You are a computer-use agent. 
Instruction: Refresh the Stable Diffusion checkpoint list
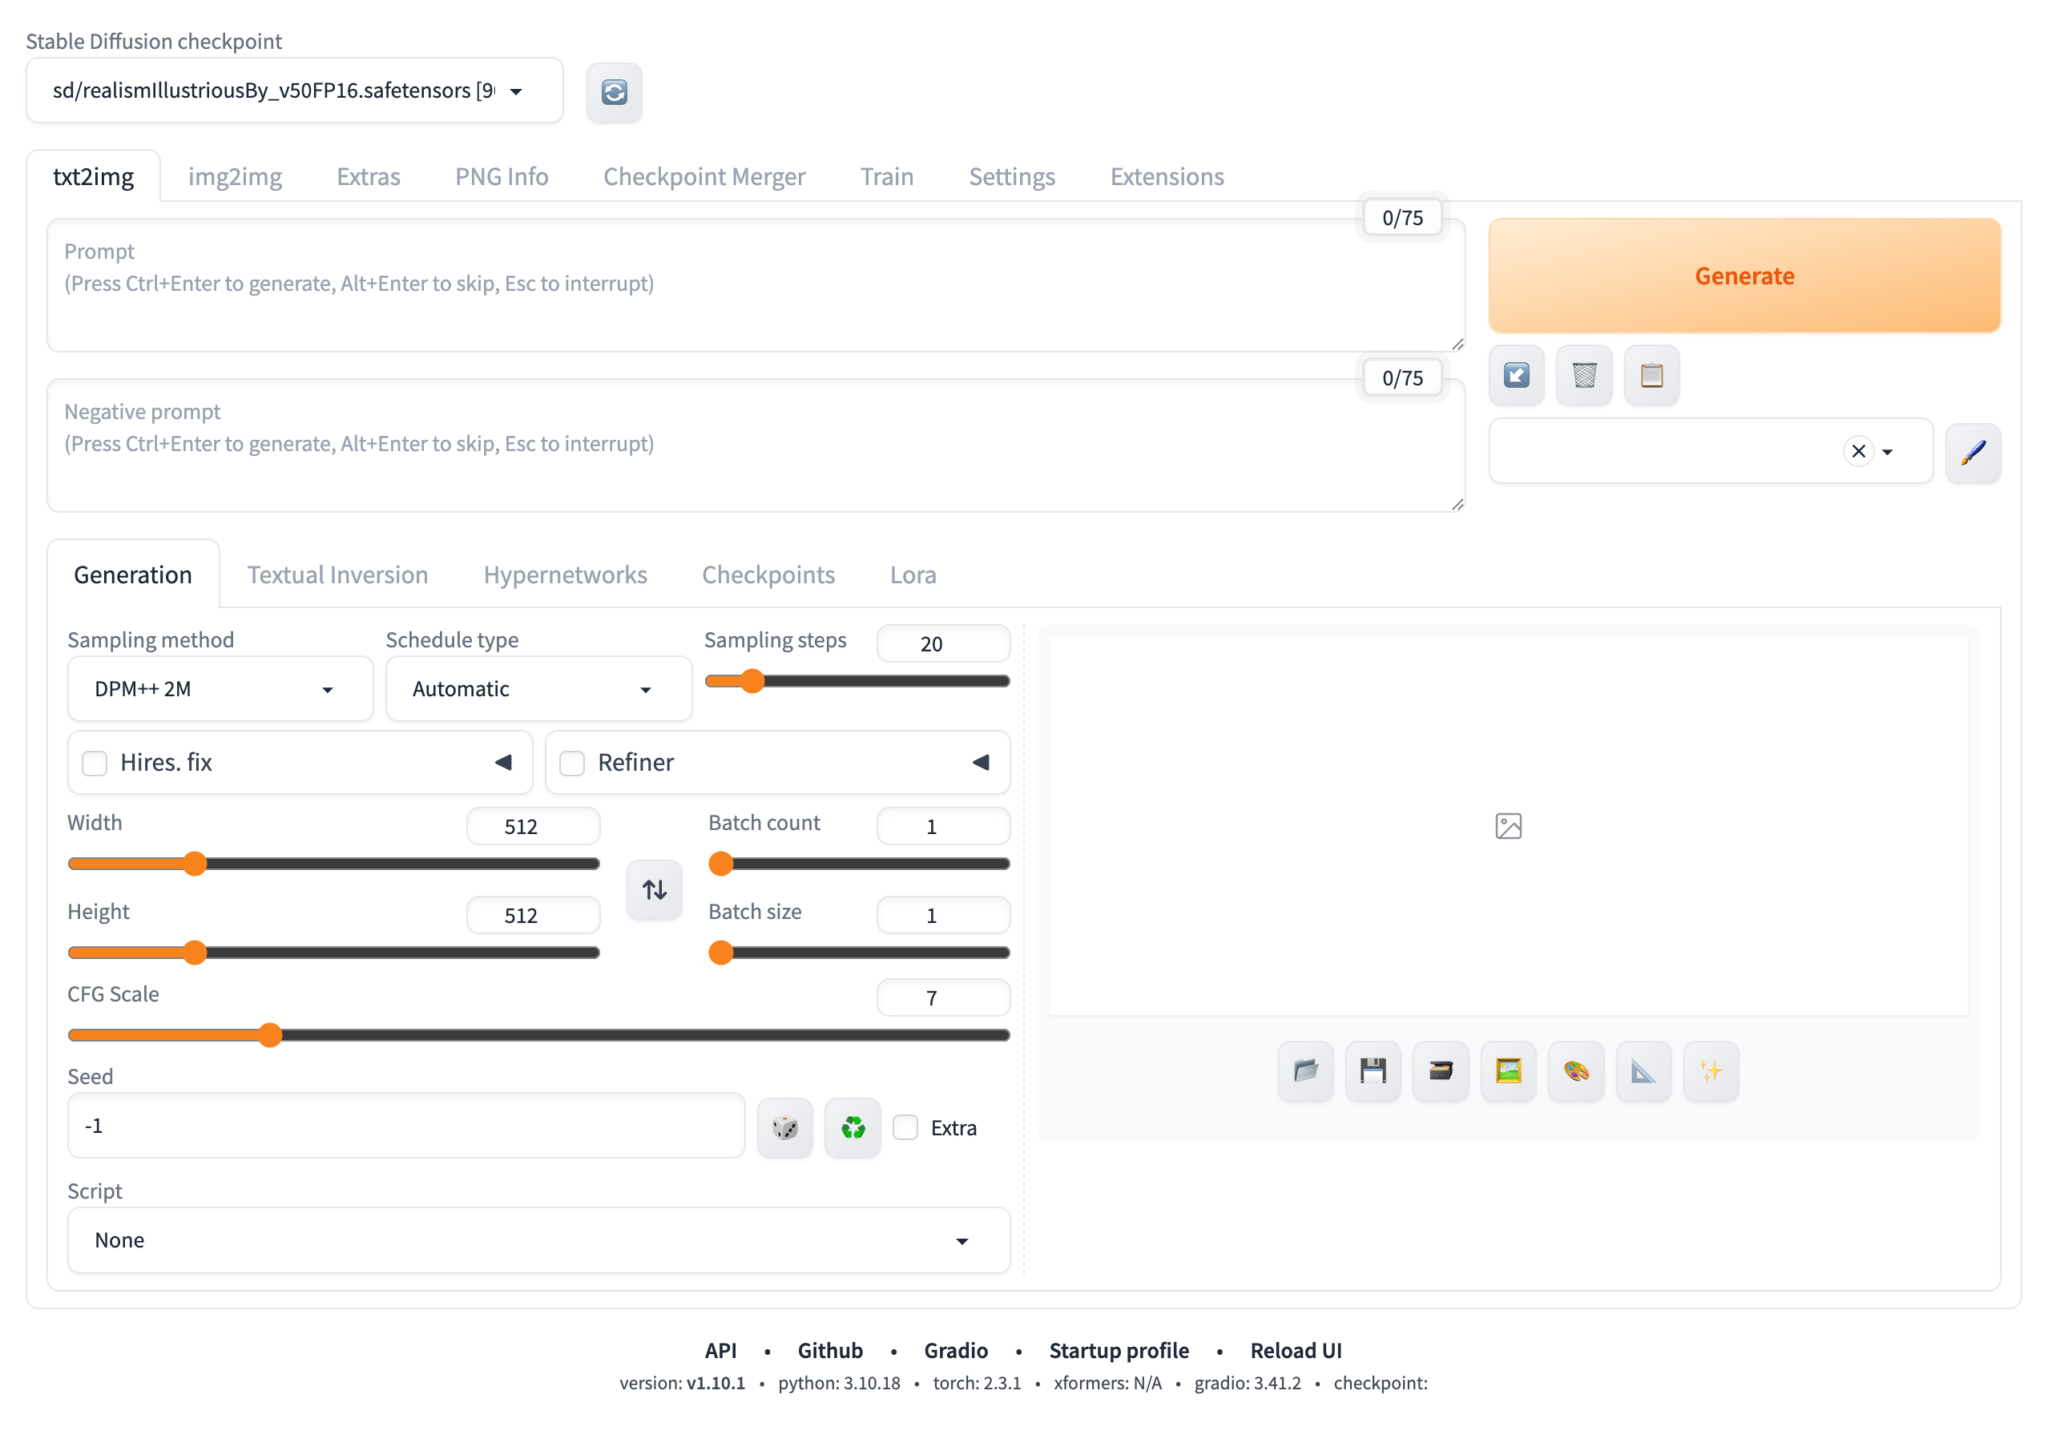[614, 92]
